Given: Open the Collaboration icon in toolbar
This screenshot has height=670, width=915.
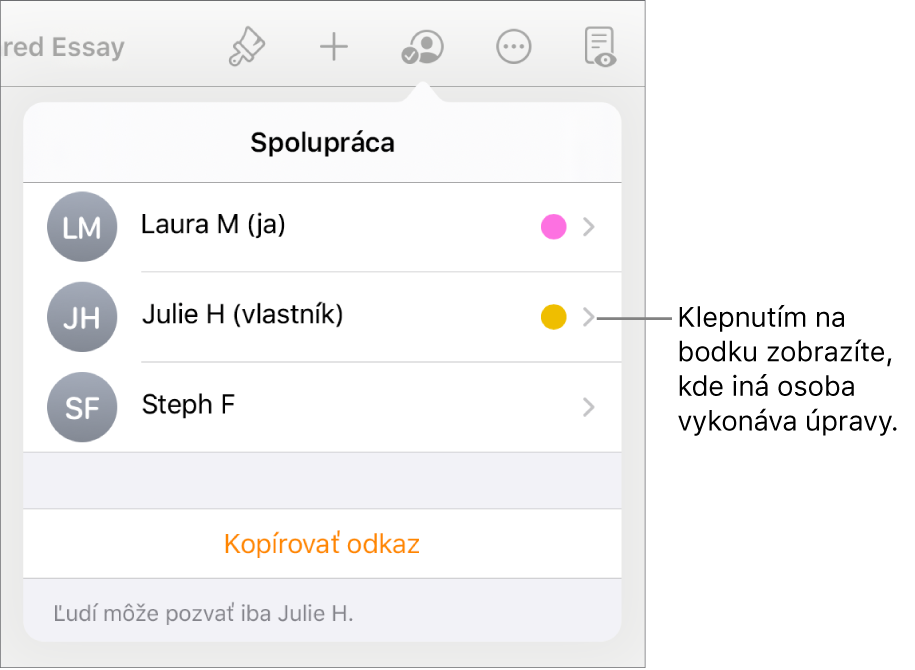Looking at the screenshot, I should point(421,47).
